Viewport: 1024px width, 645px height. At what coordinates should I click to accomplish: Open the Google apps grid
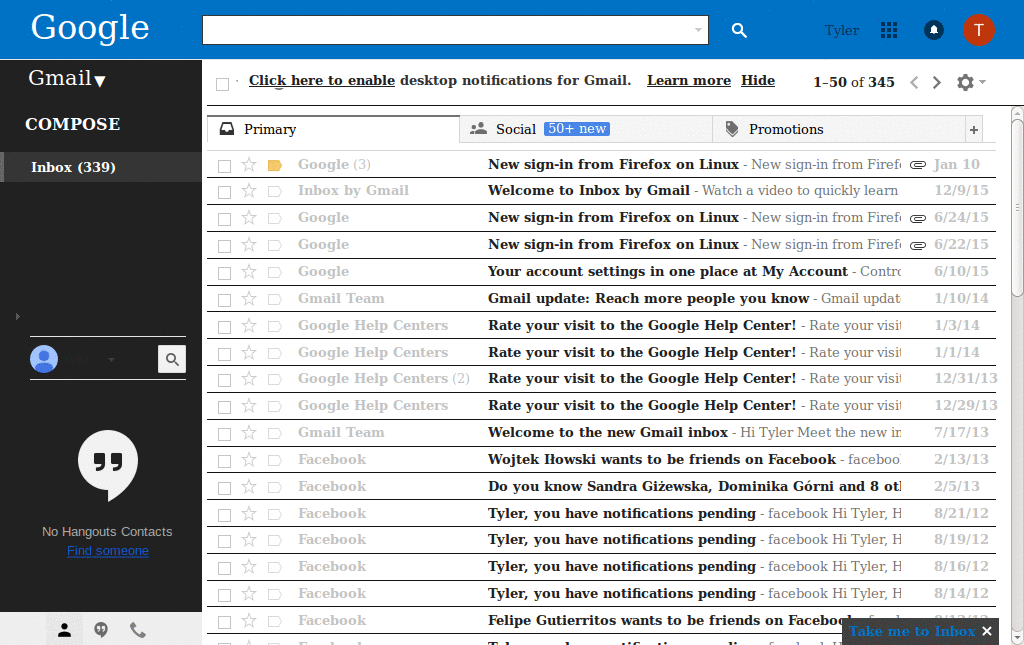(x=889, y=30)
